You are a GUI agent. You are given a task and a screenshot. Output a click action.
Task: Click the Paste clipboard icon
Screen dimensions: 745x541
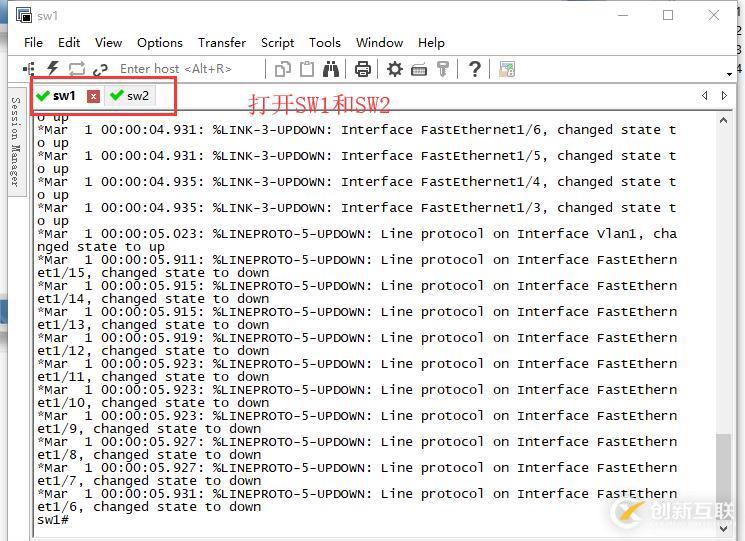point(307,69)
